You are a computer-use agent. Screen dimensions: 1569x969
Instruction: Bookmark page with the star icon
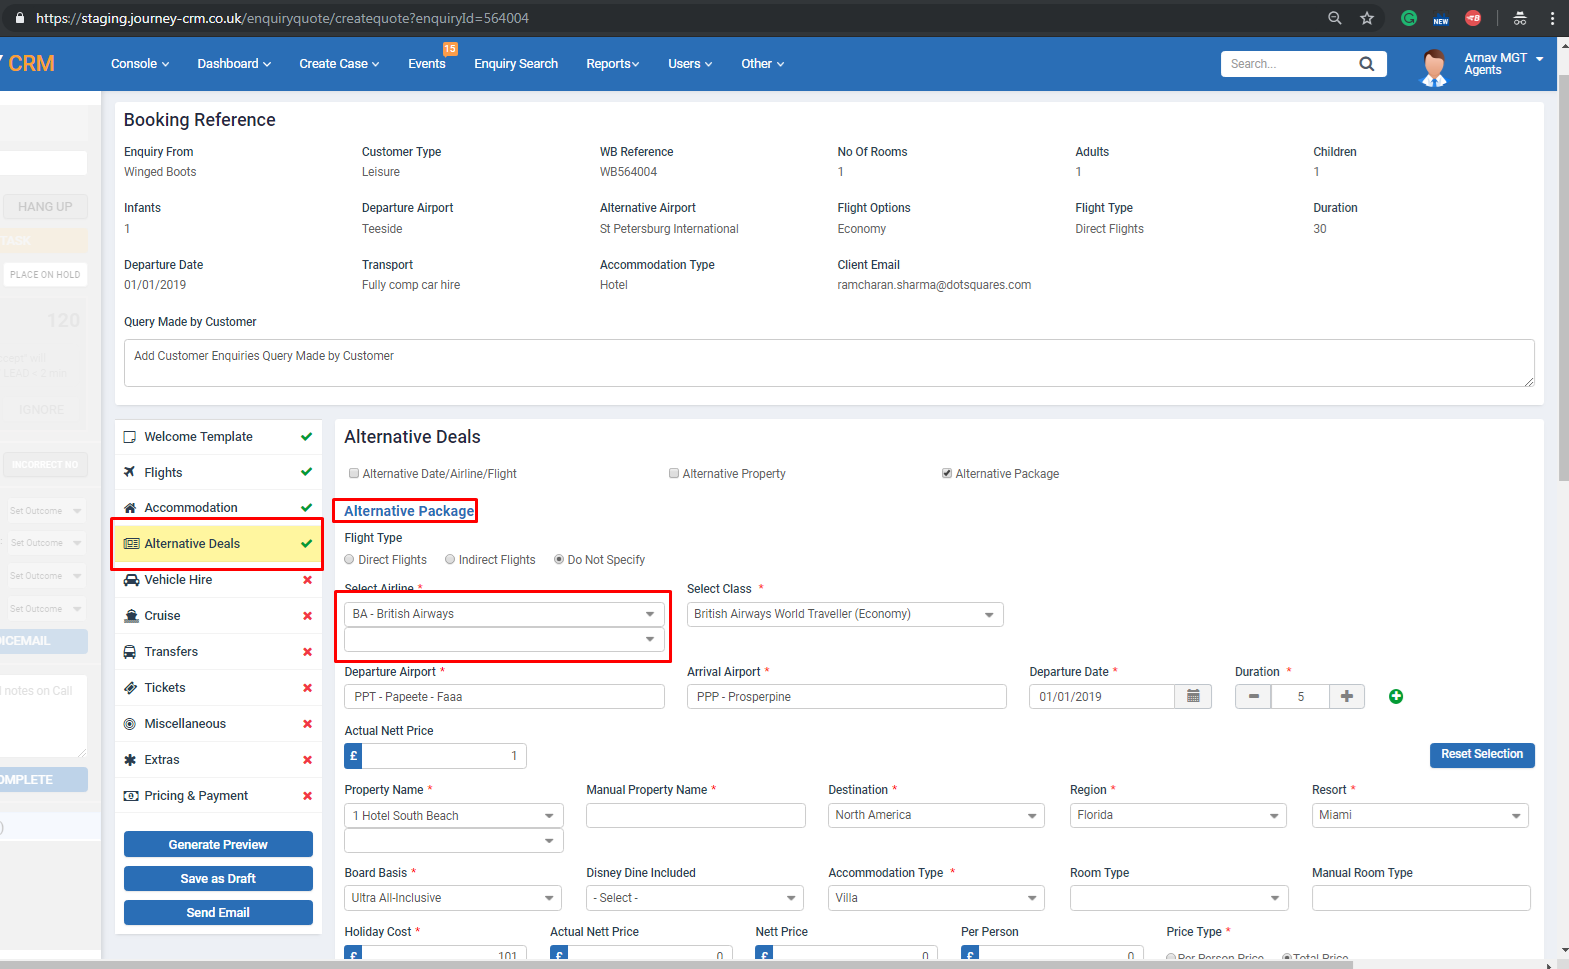click(1367, 18)
